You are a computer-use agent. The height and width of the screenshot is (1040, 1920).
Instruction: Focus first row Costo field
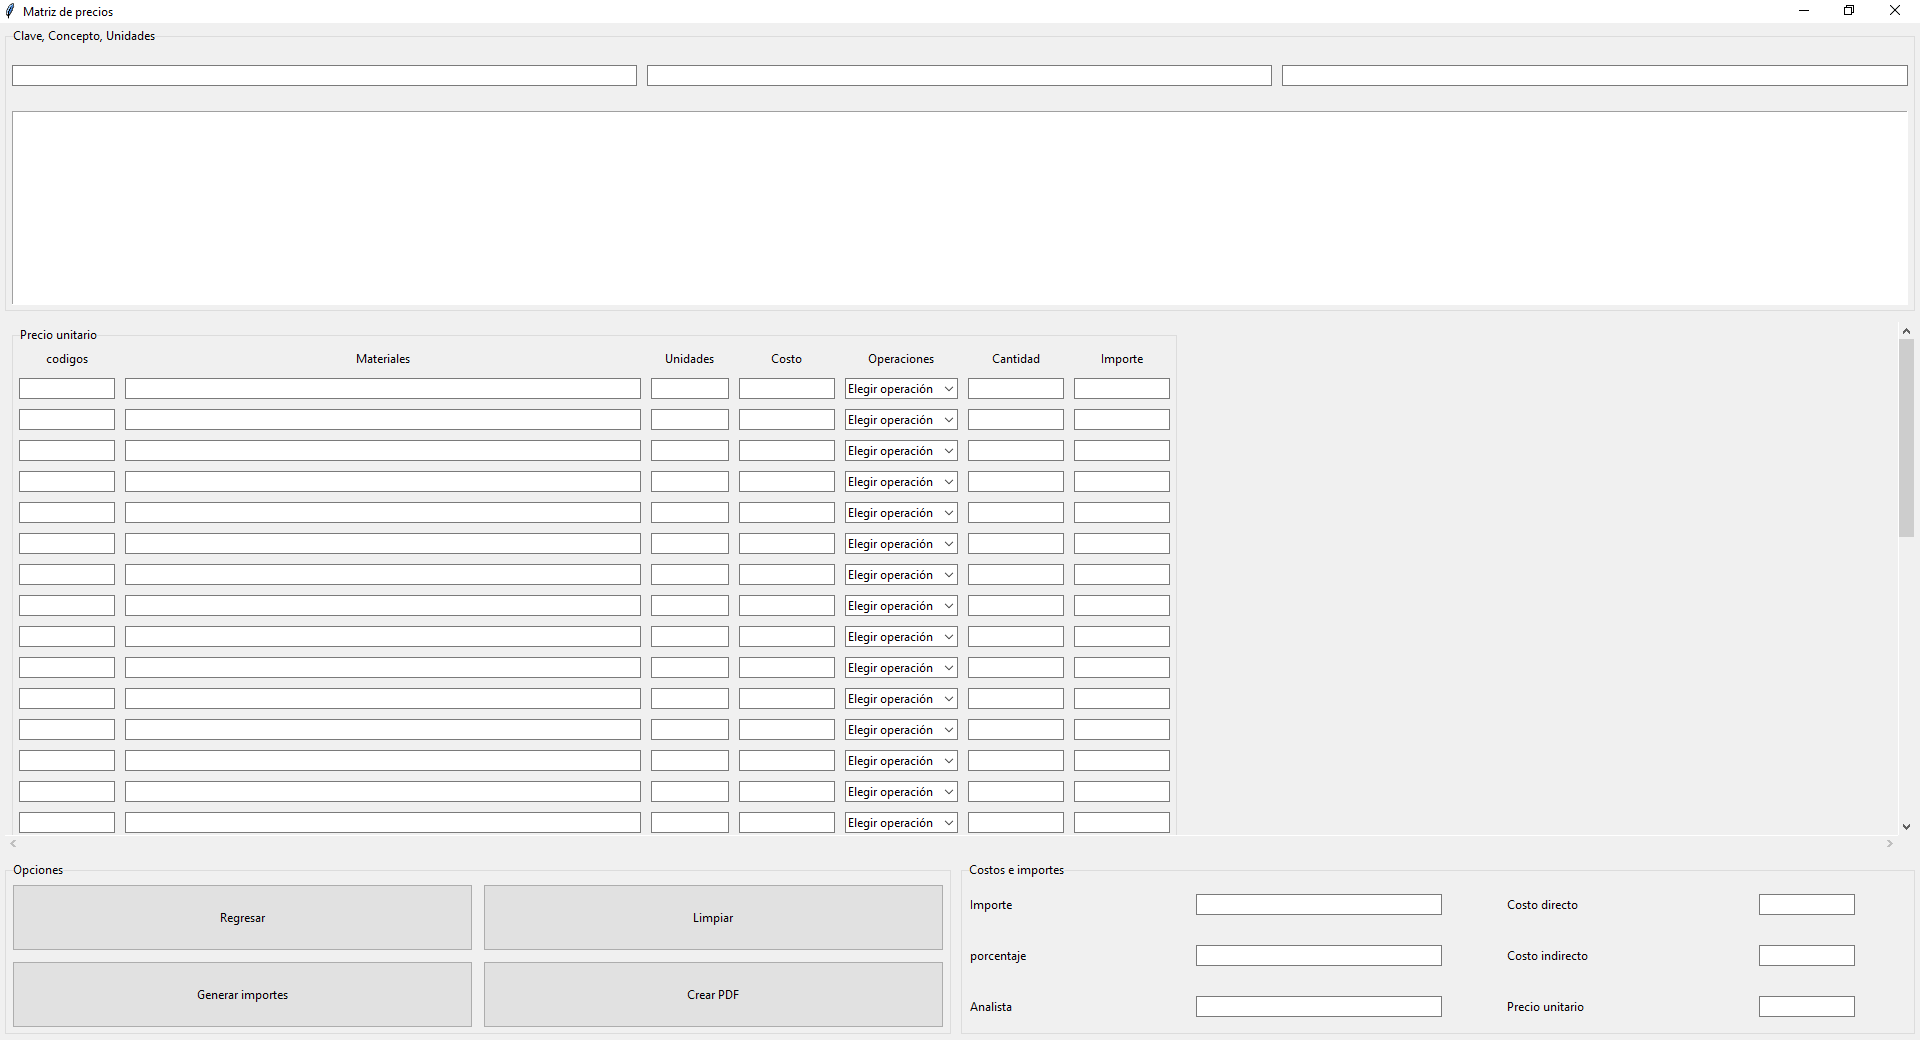[x=787, y=389]
